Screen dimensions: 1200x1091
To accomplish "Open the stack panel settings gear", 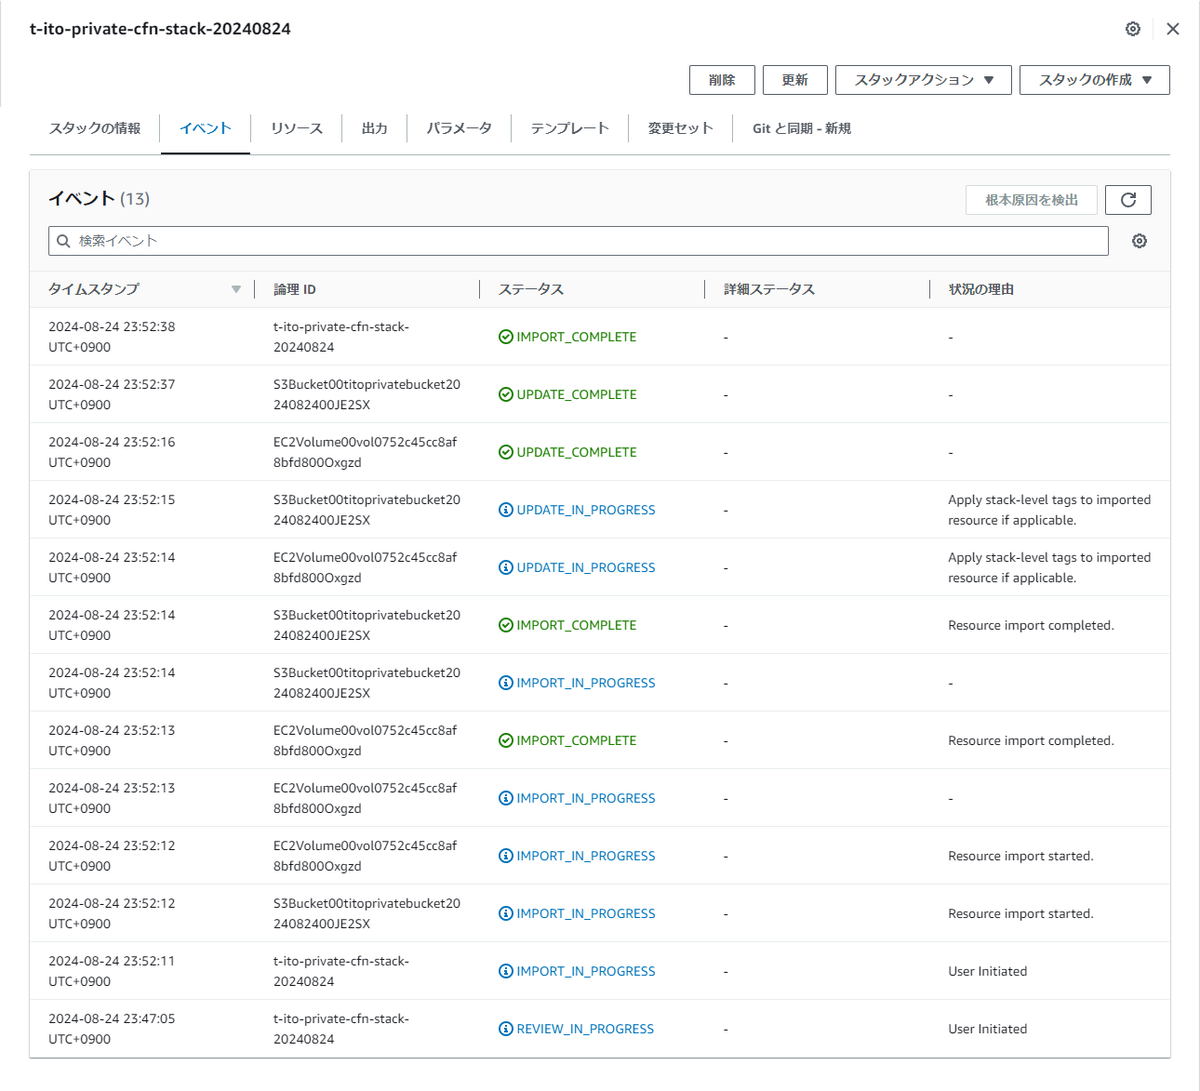I will coord(1133,29).
